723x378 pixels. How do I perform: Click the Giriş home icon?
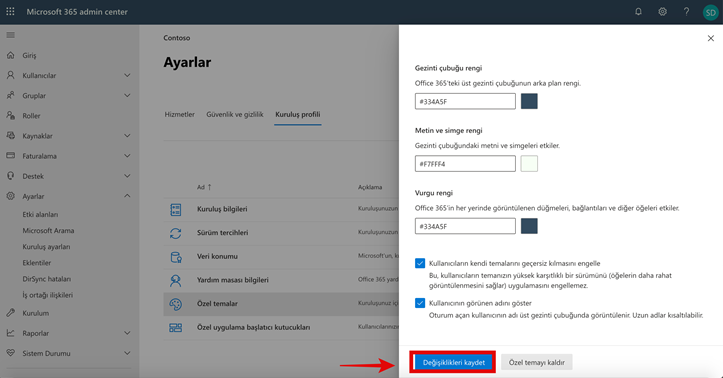[11, 55]
